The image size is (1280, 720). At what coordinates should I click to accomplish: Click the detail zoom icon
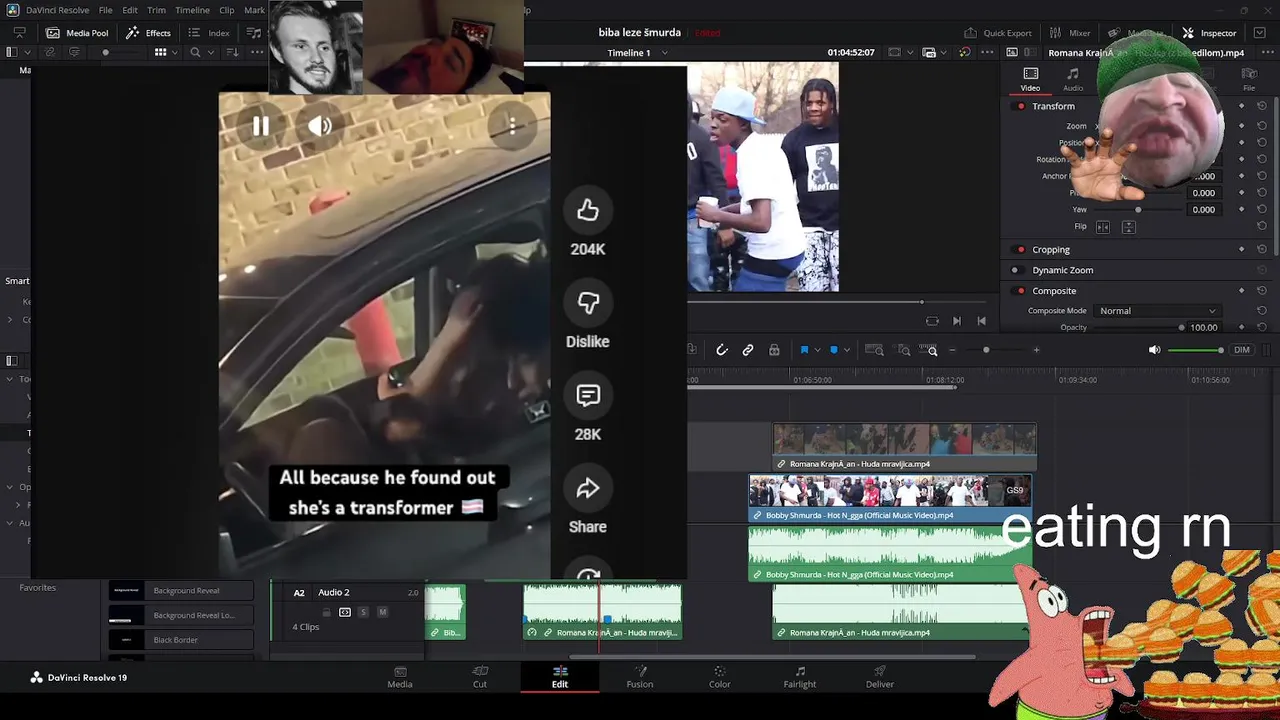[904, 350]
